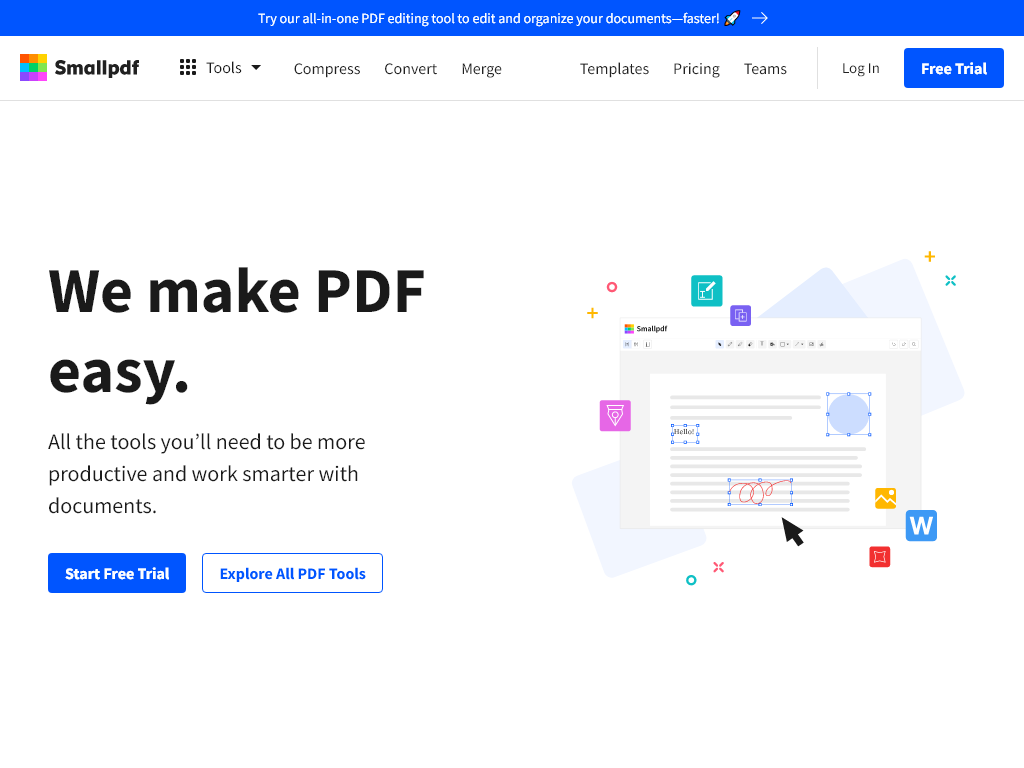Click the red compress icon
Image resolution: width=1024 pixels, height=768 pixels.
[x=880, y=557]
